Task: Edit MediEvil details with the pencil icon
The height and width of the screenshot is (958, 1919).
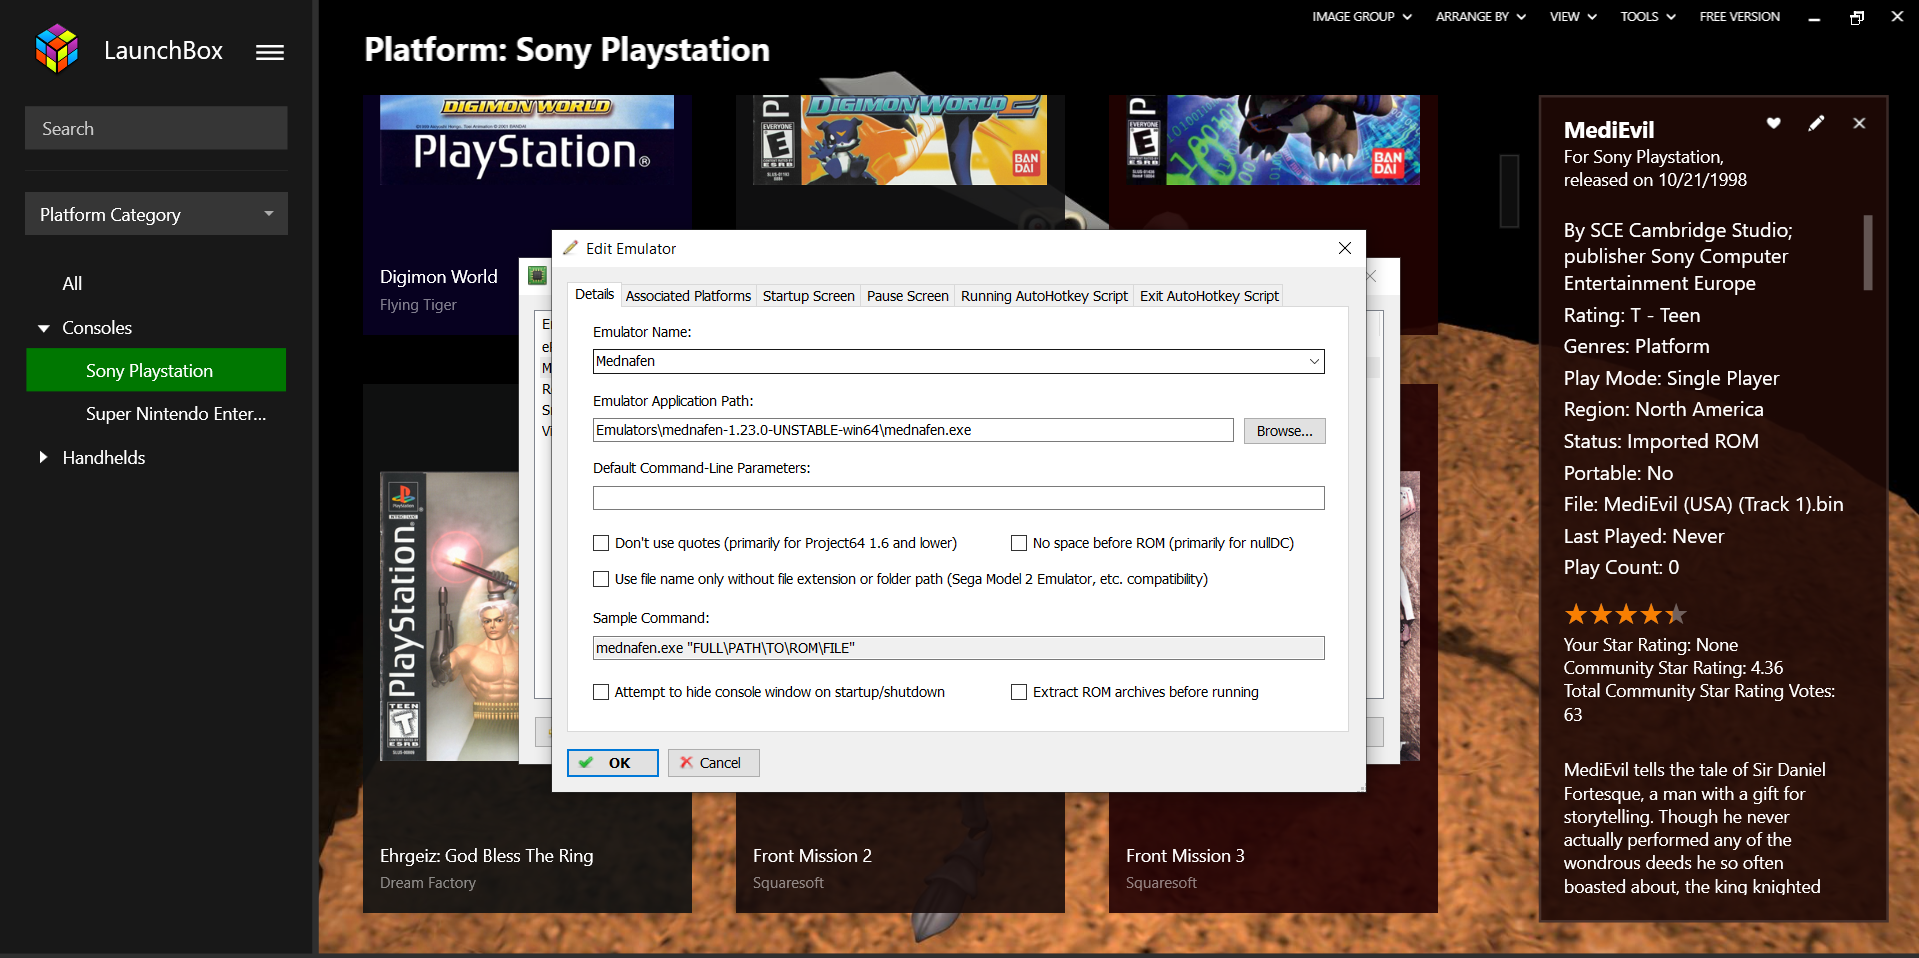Action: point(1816,123)
